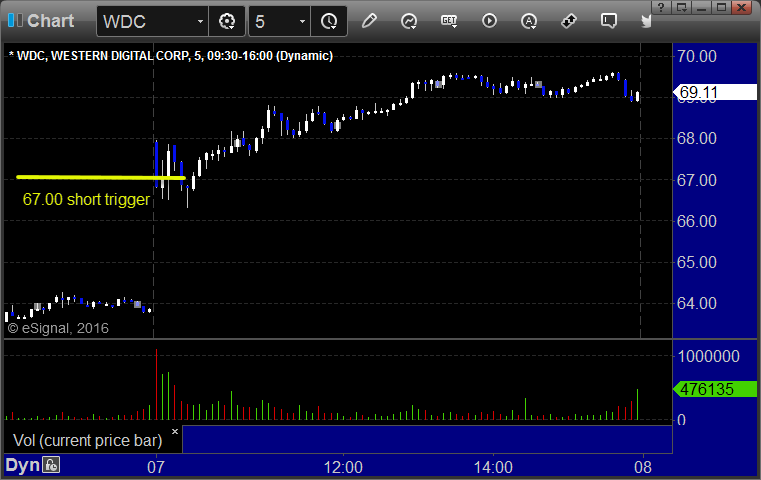
Task: Open the alerts A icon menu
Action: [x=529, y=21]
